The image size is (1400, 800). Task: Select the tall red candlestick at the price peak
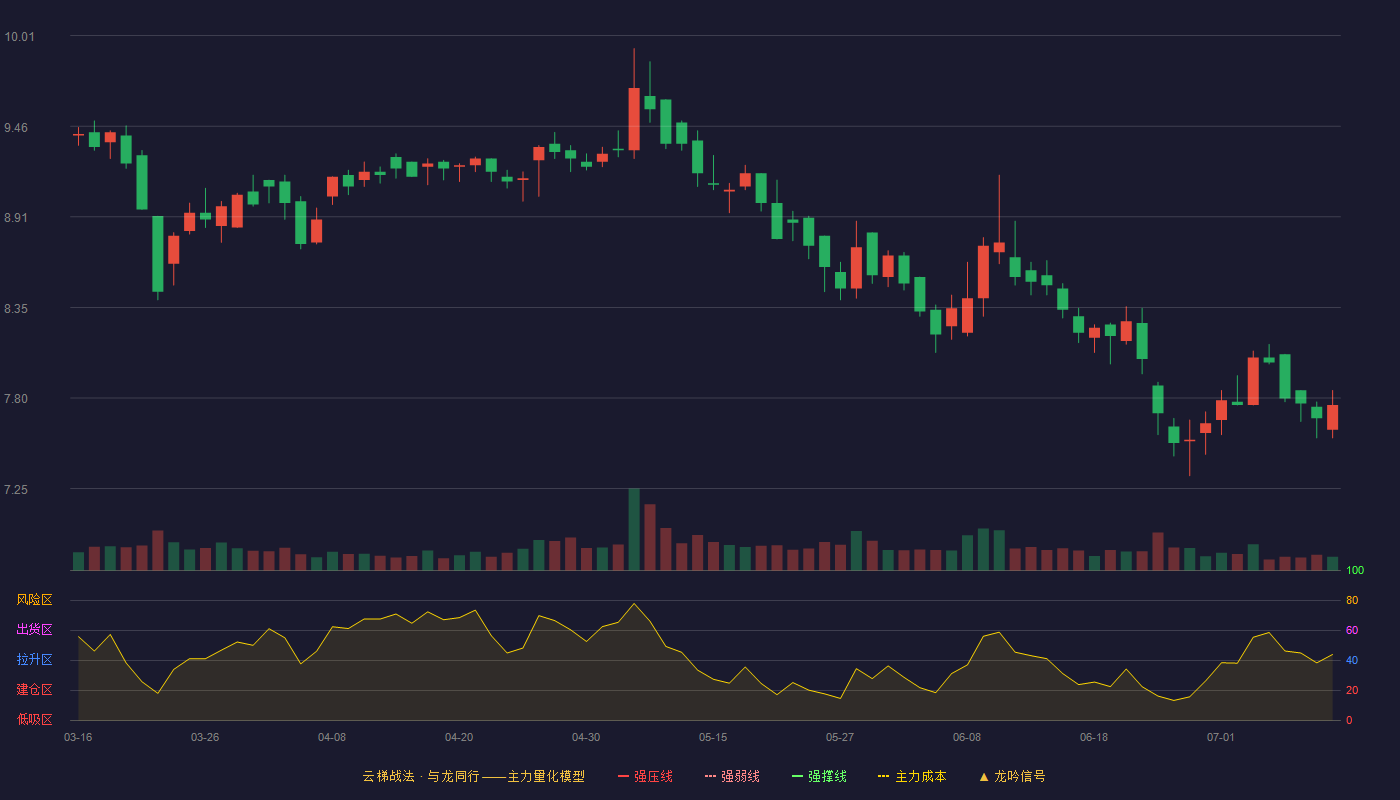634,118
